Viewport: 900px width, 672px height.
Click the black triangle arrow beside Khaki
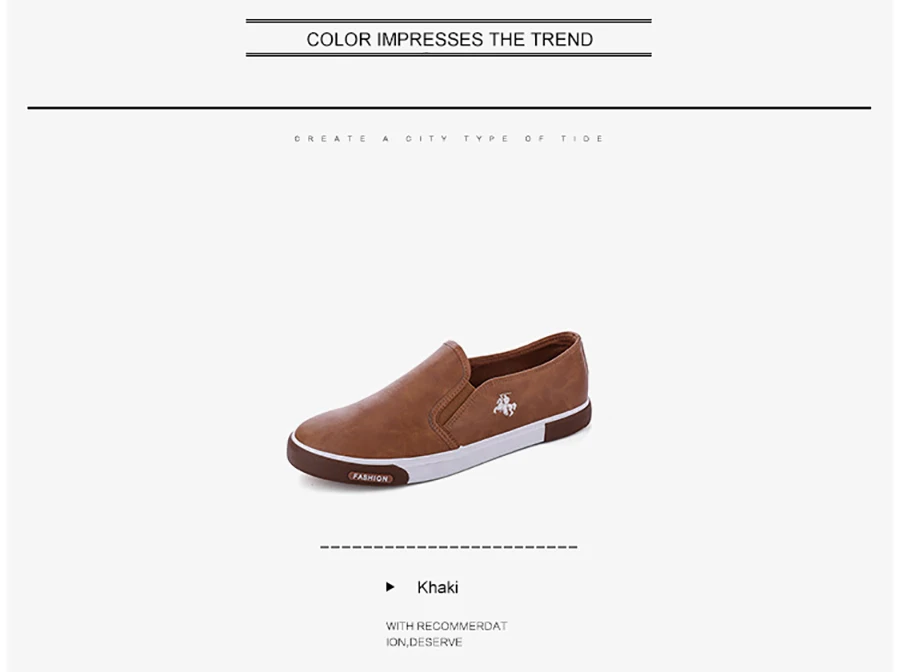(x=390, y=587)
